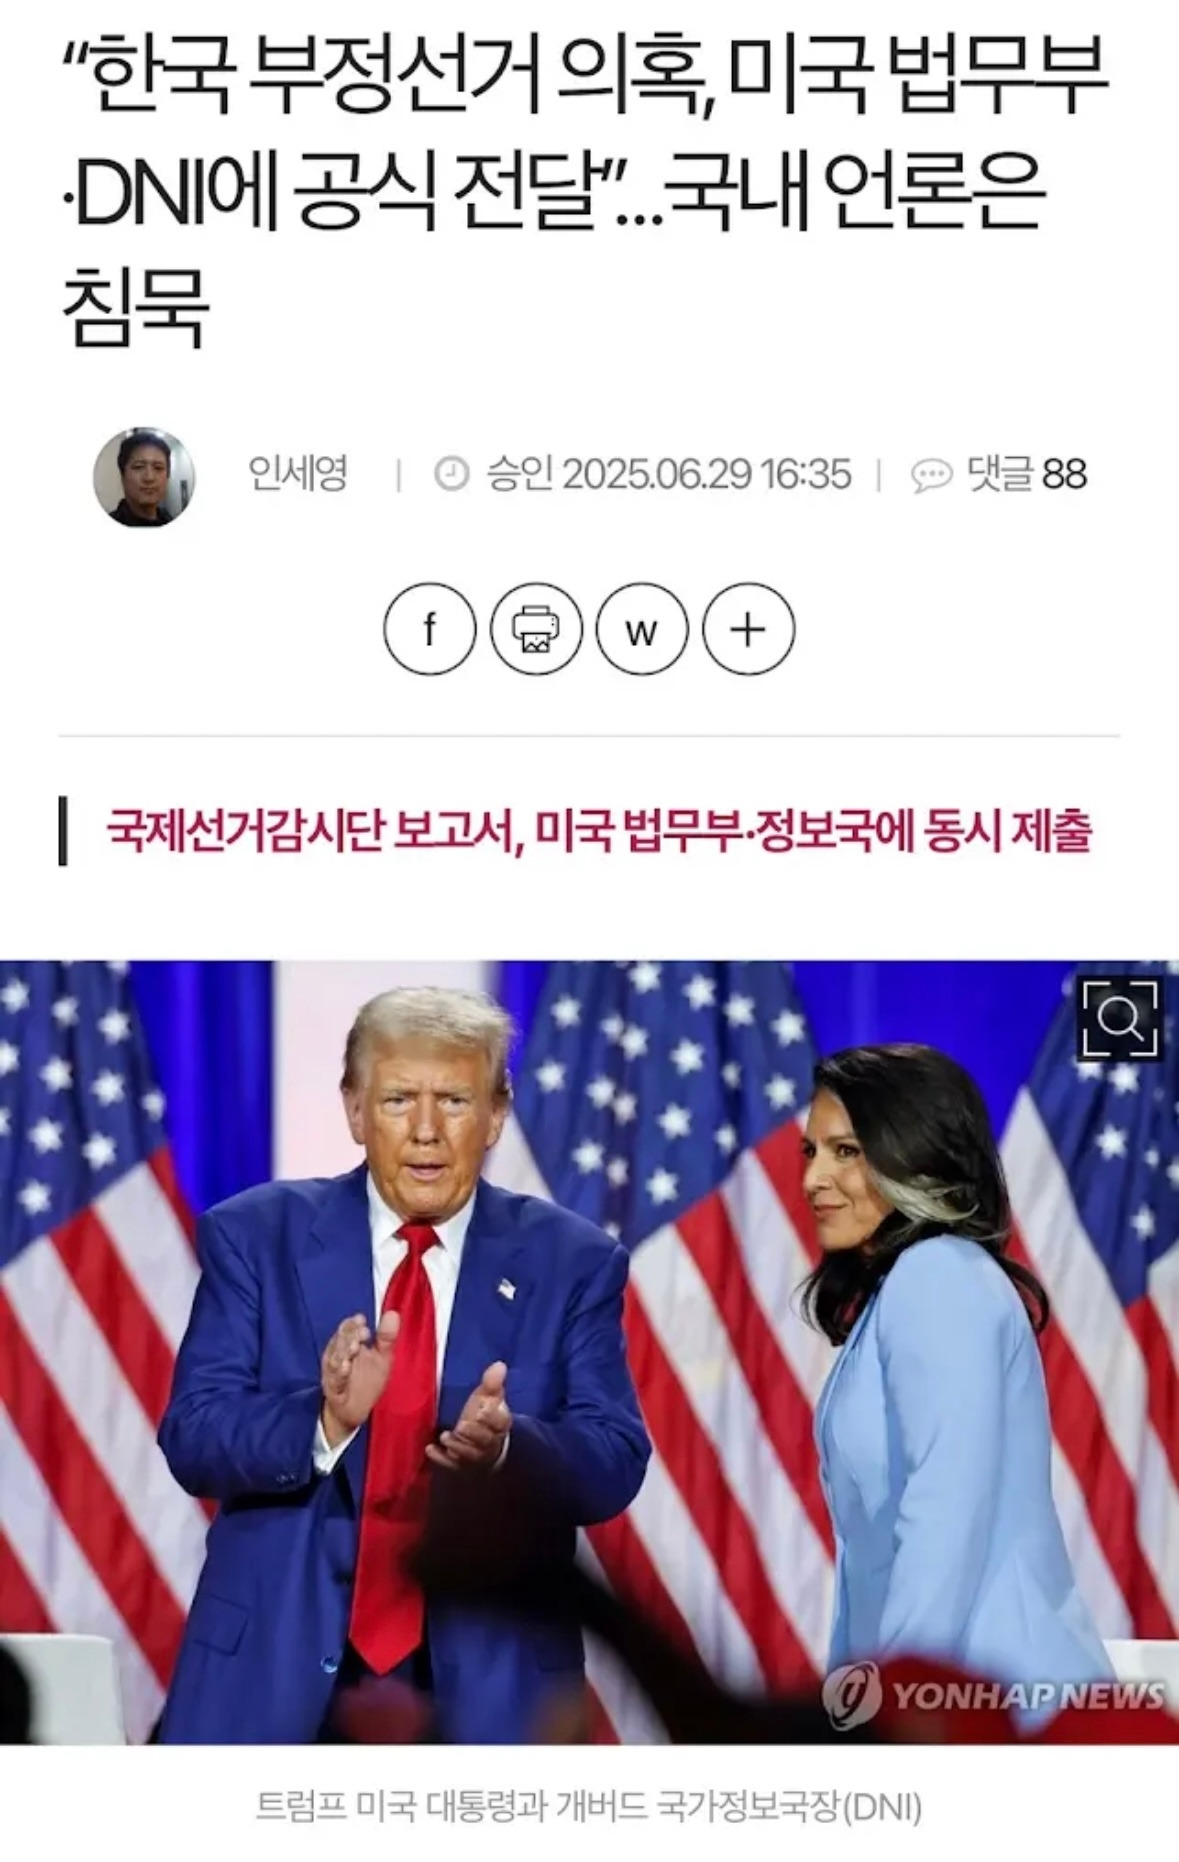The image size is (1179, 1862).
Task: Tap the circular 'w' share icon
Action: tap(642, 629)
